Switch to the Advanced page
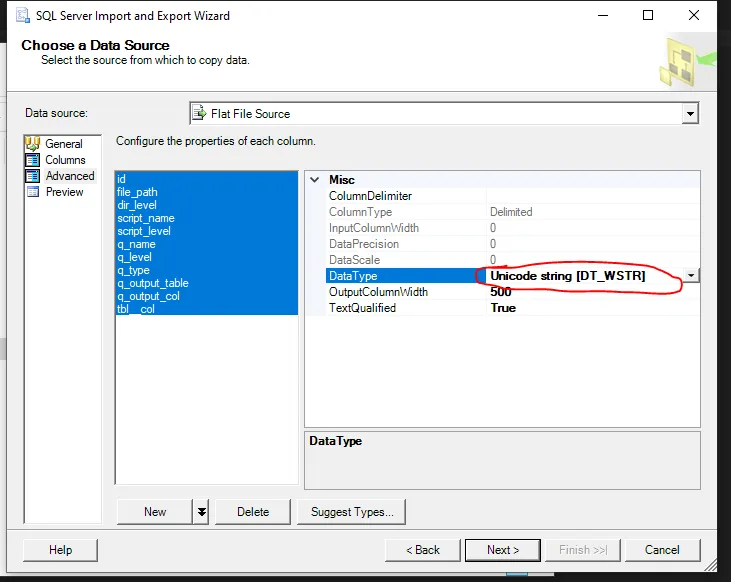Screen dimensions: 731x582 pyautogui.click(x=70, y=176)
